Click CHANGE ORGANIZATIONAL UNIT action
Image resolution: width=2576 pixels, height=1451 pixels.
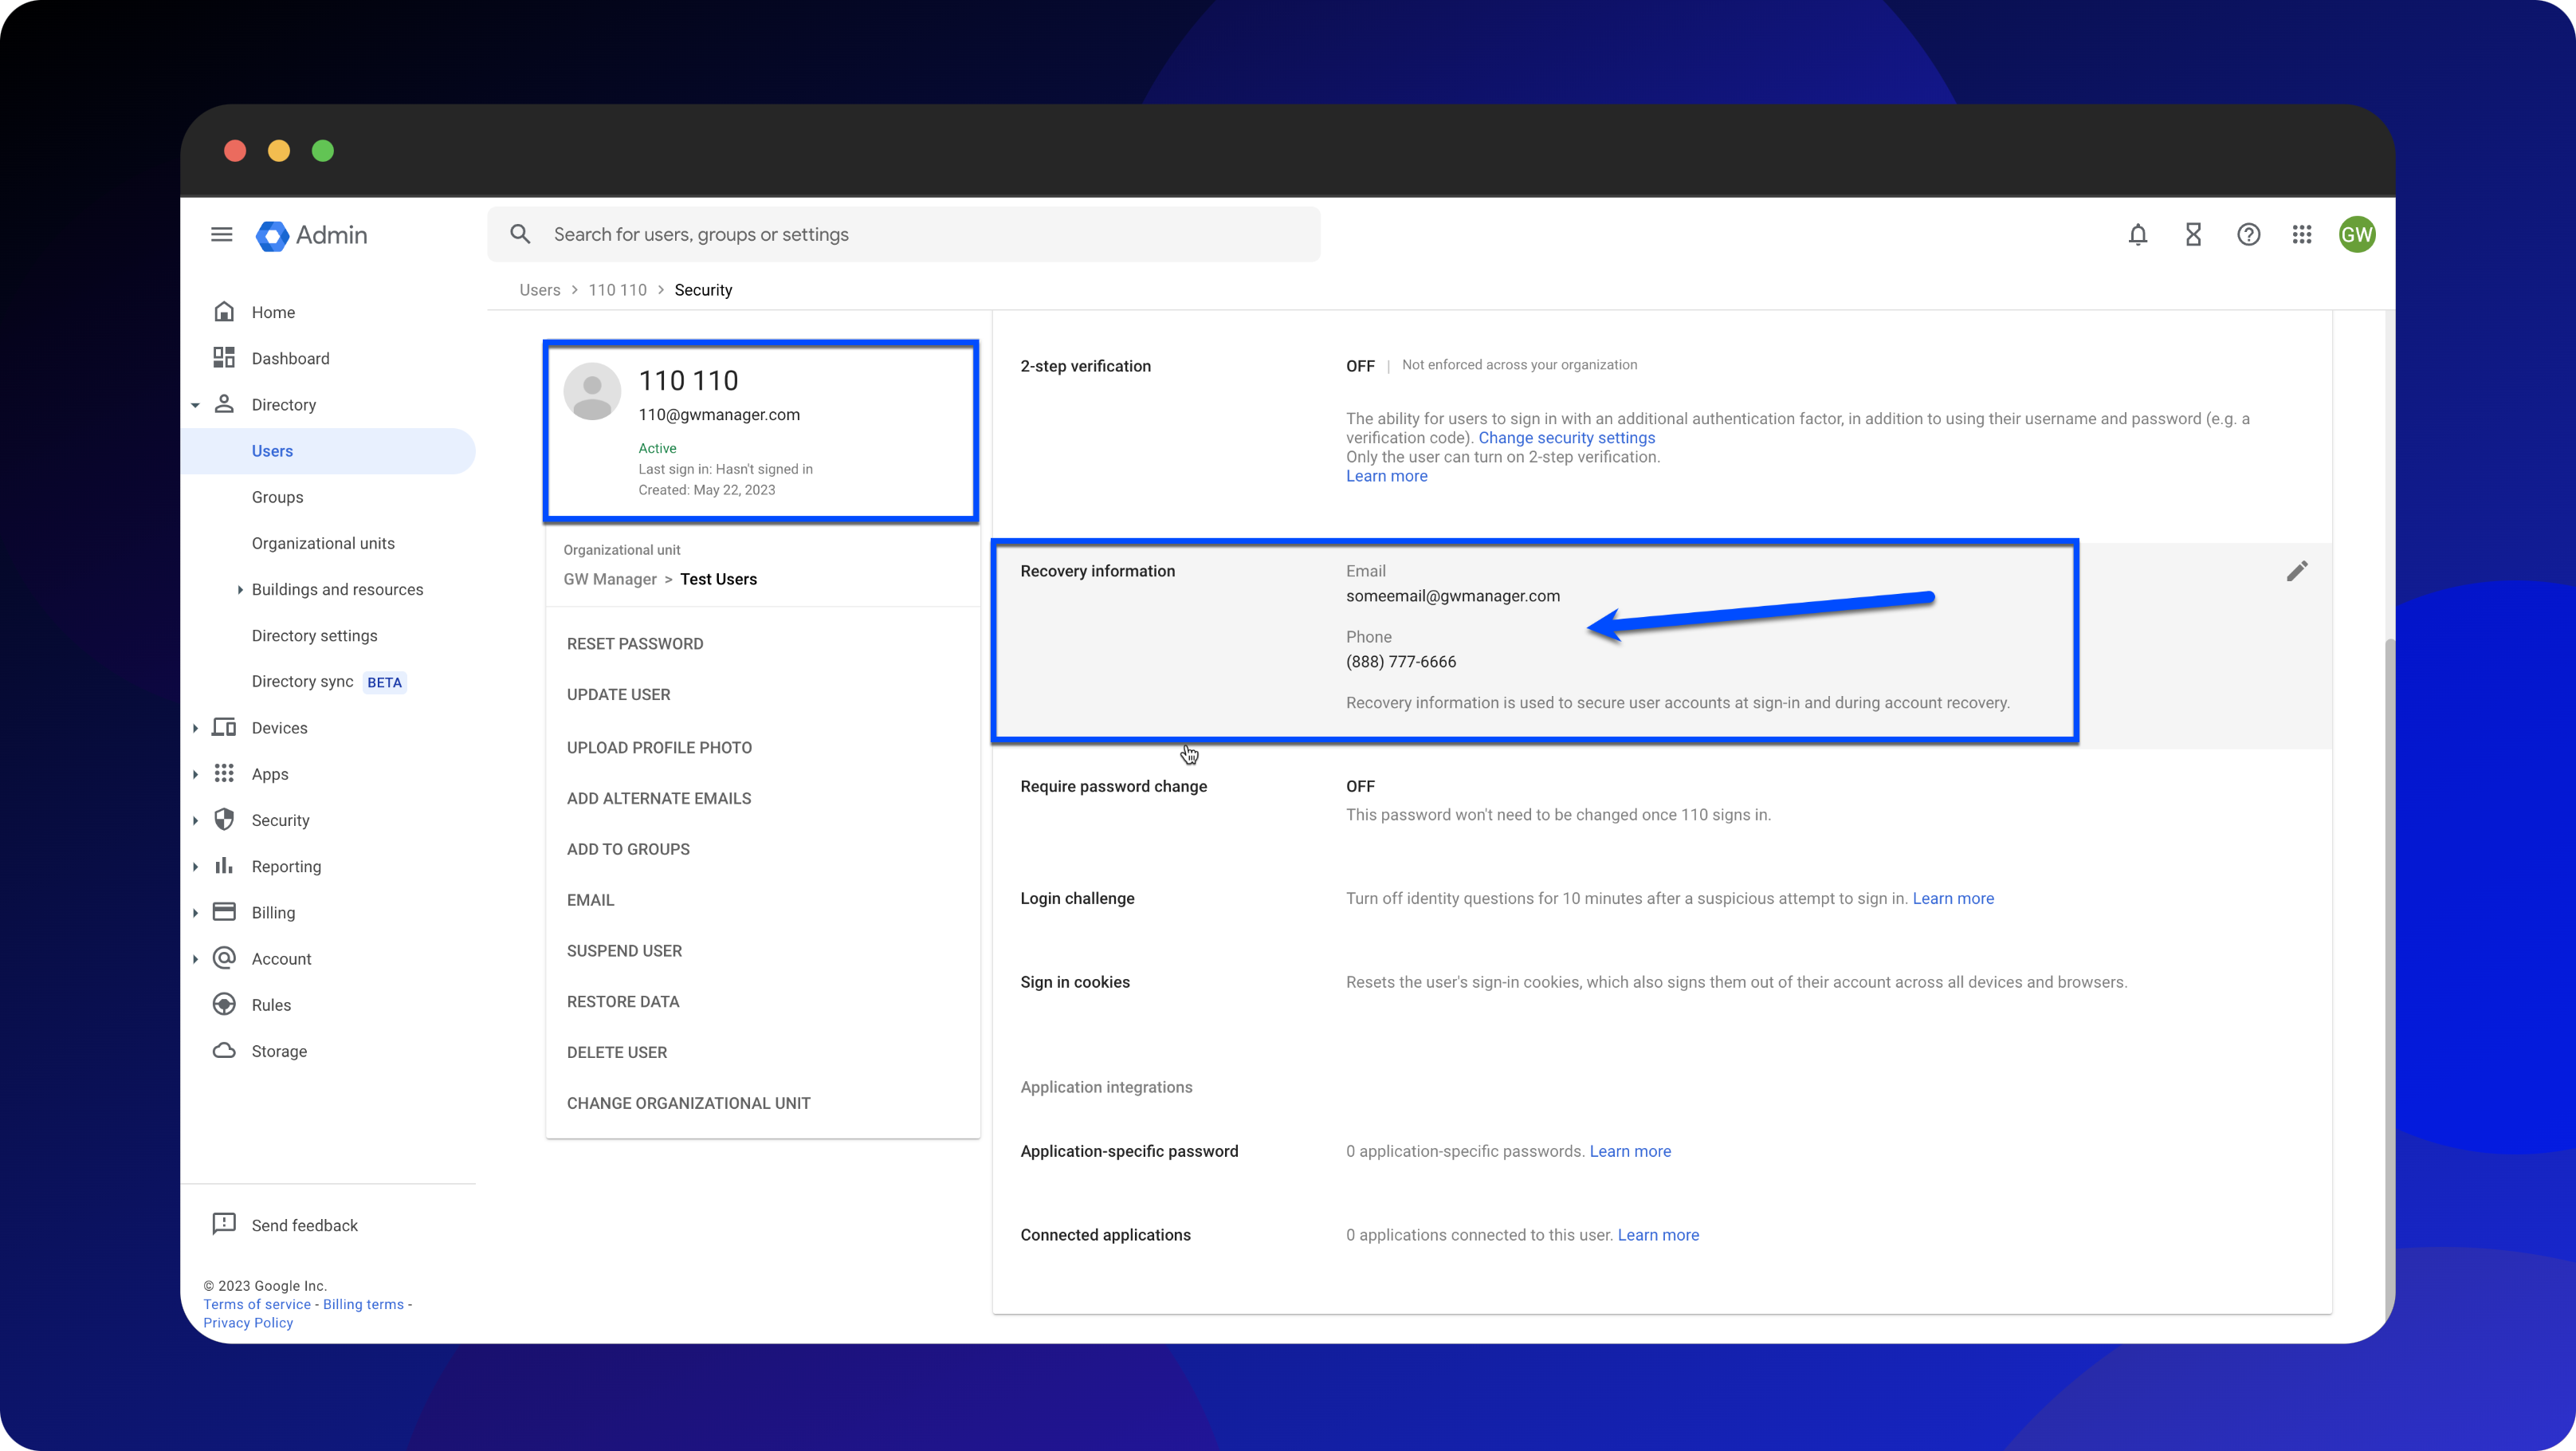pyautogui.click(x=688, y=1103)
